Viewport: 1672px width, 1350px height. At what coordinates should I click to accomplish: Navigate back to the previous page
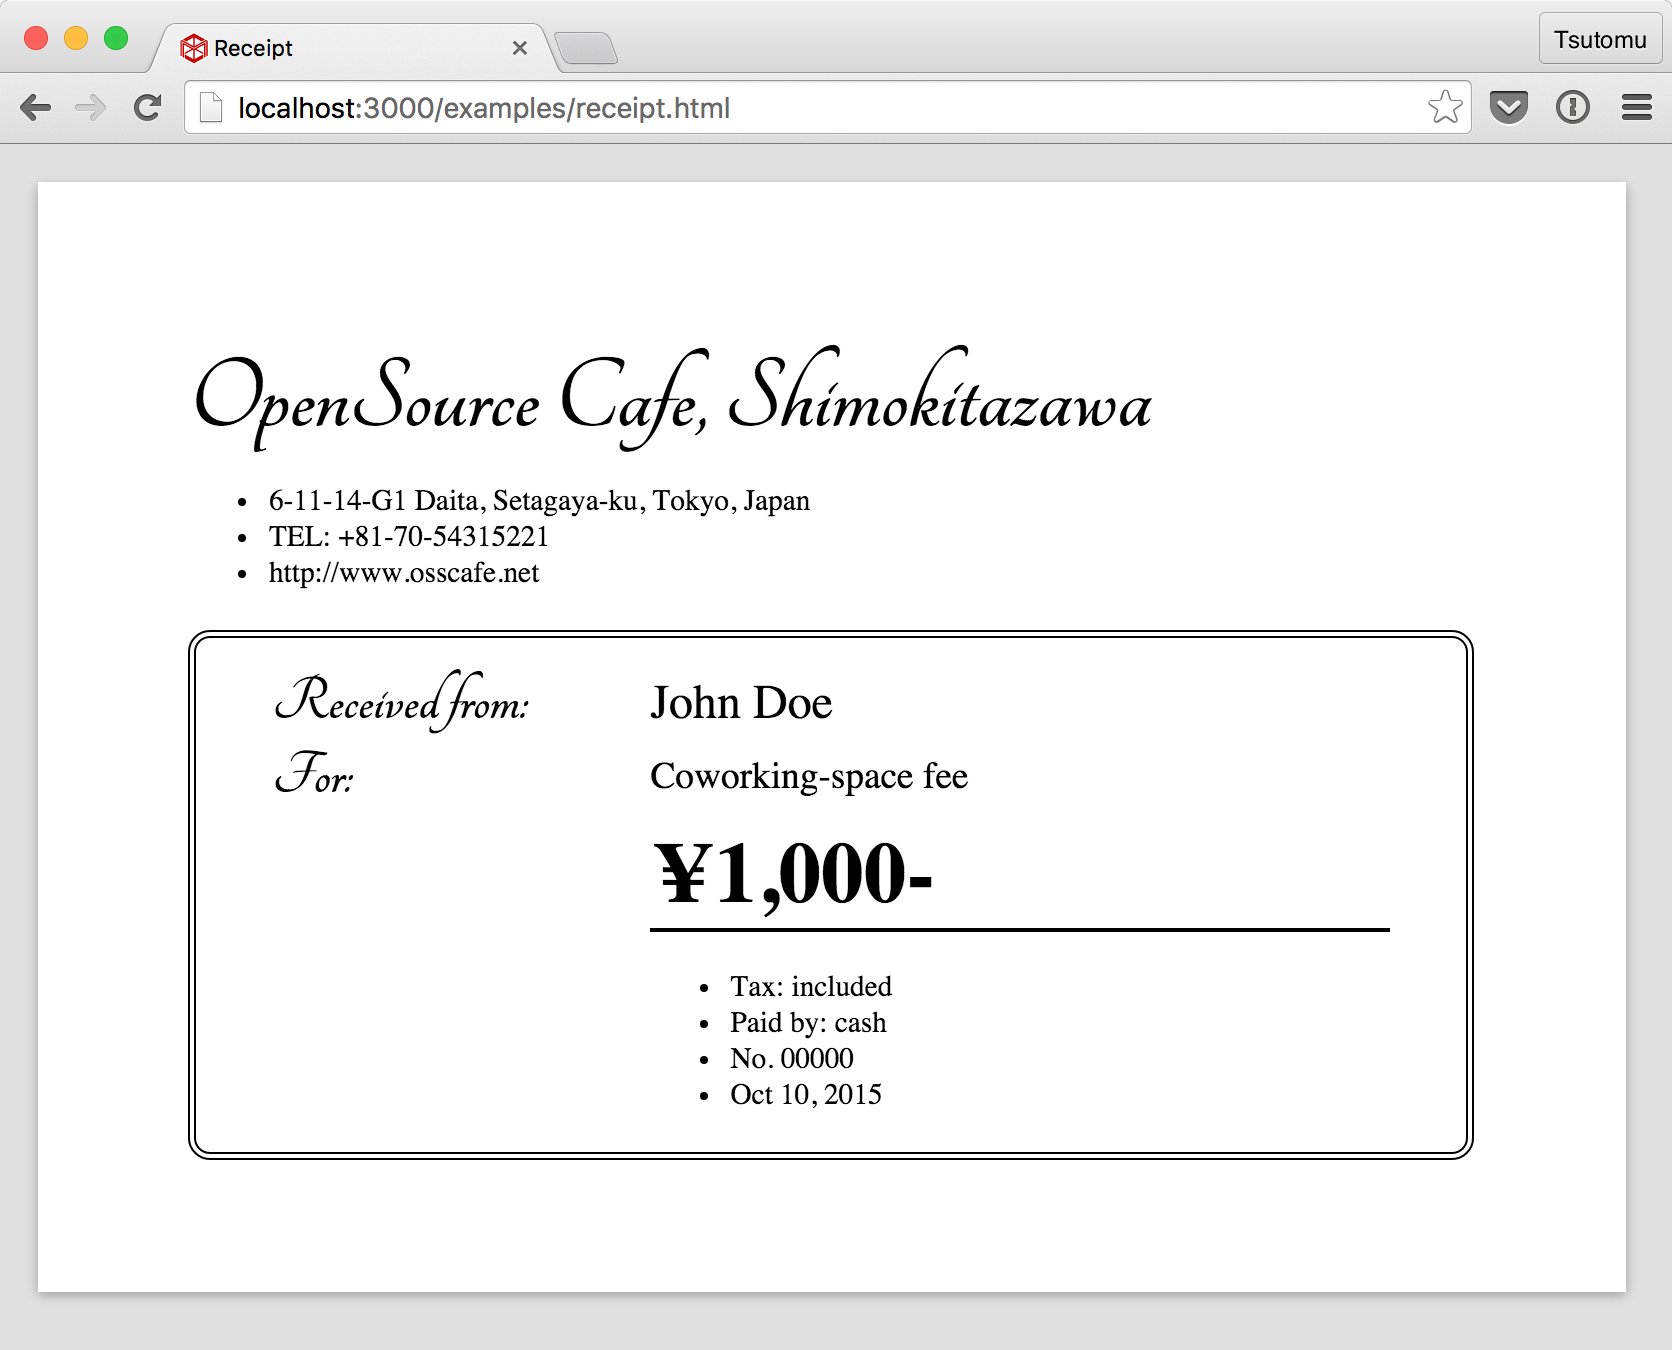36,107
